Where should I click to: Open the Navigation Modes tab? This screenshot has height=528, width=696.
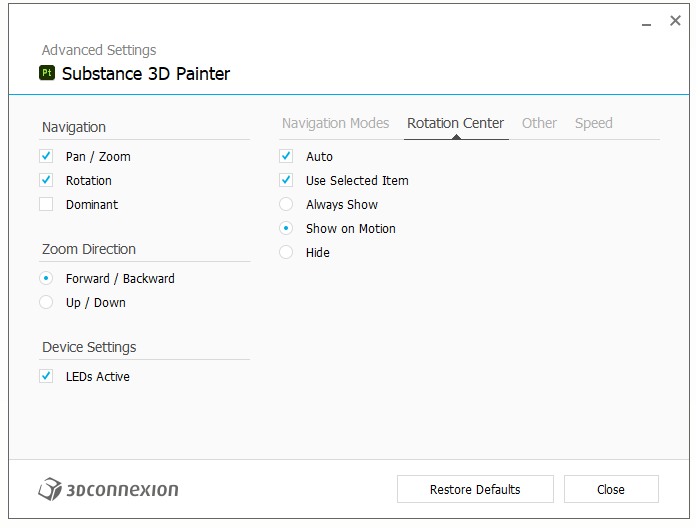[x=335, y=123]
